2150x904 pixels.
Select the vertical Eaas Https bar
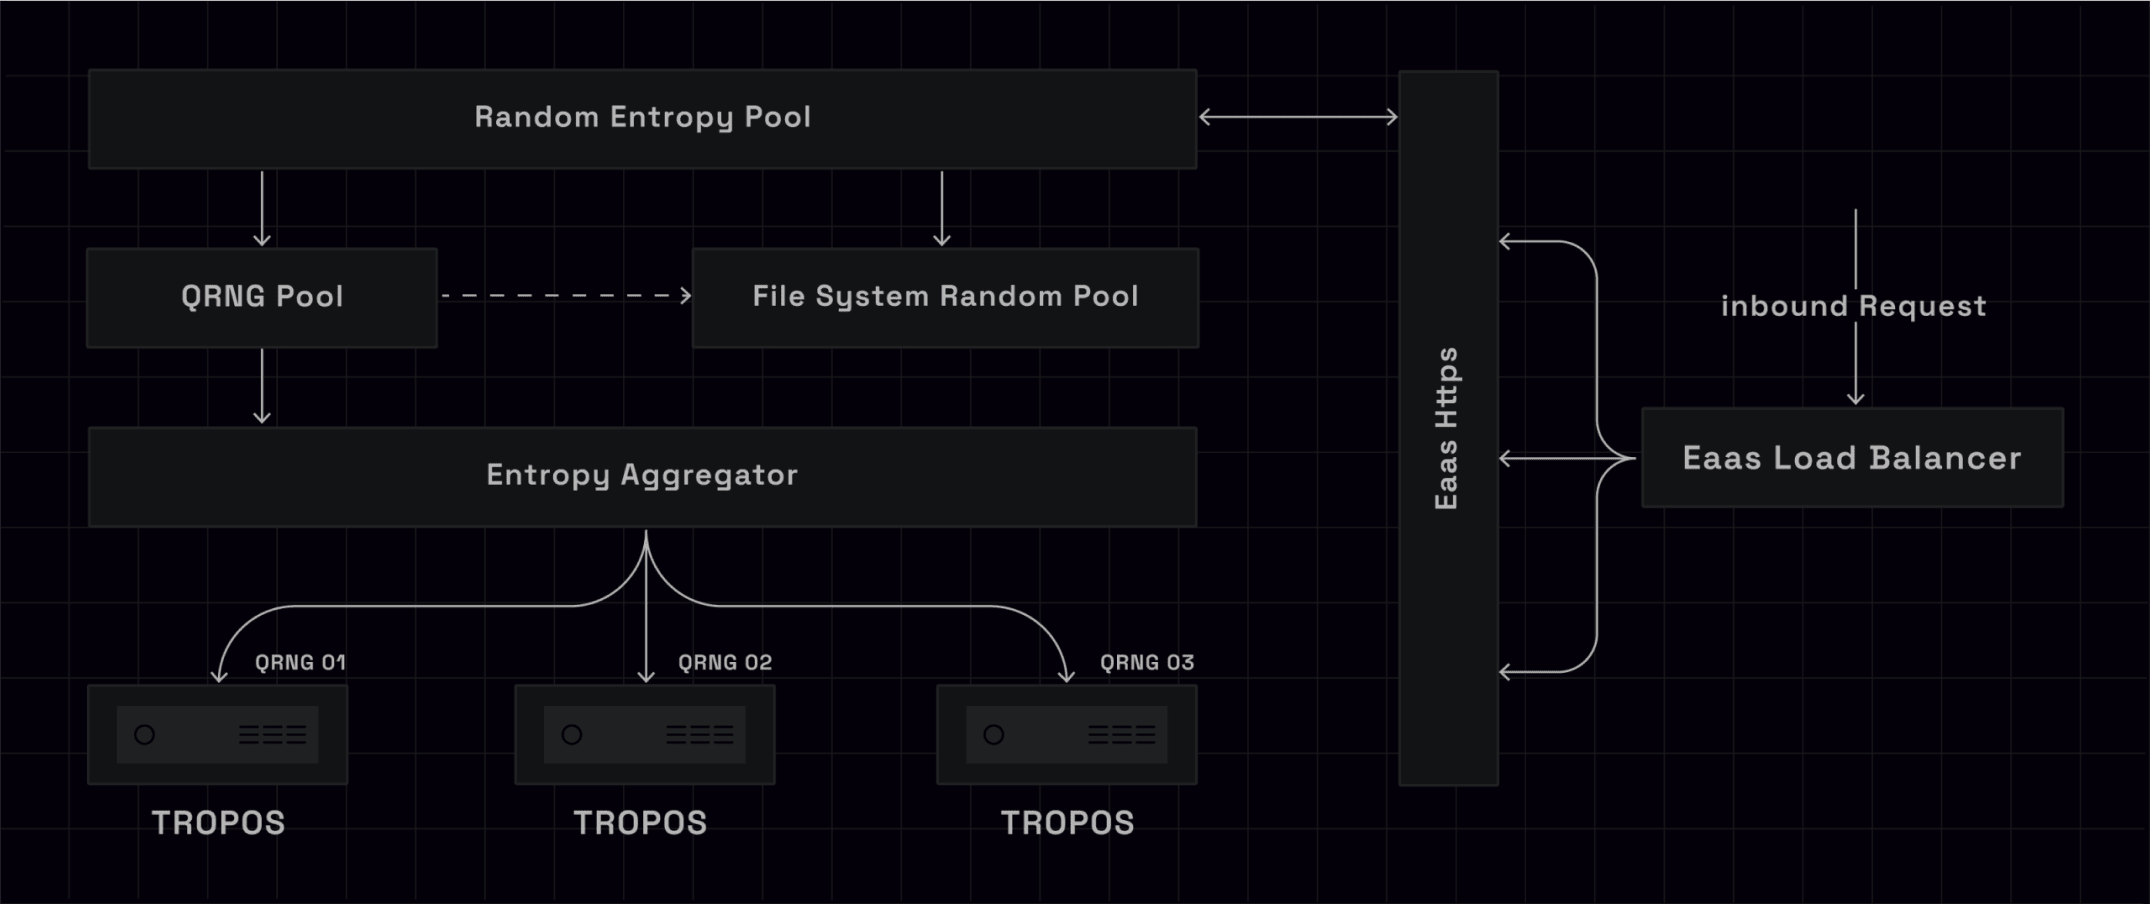point(1447,428)
